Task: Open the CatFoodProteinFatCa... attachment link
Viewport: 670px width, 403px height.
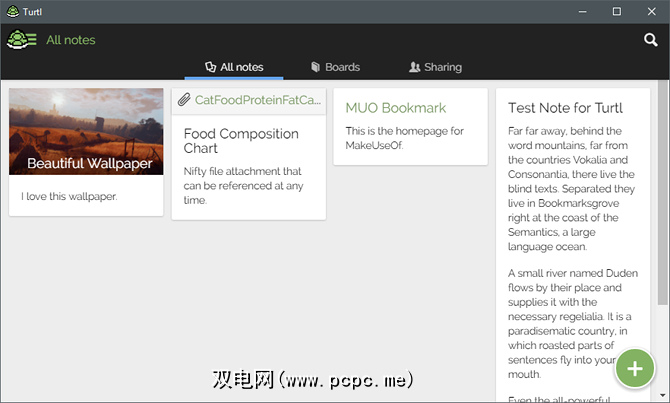Action: click(x=257, y=100)
